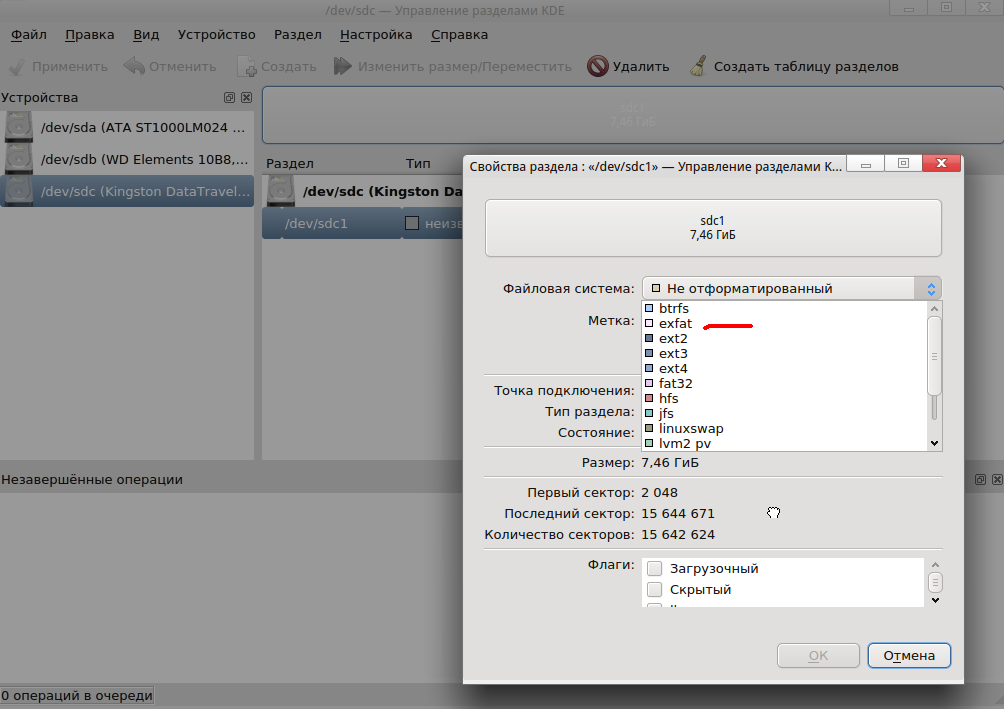Open the Справка menu
The image size is (1004, 709).
click(x=459, y=35)
